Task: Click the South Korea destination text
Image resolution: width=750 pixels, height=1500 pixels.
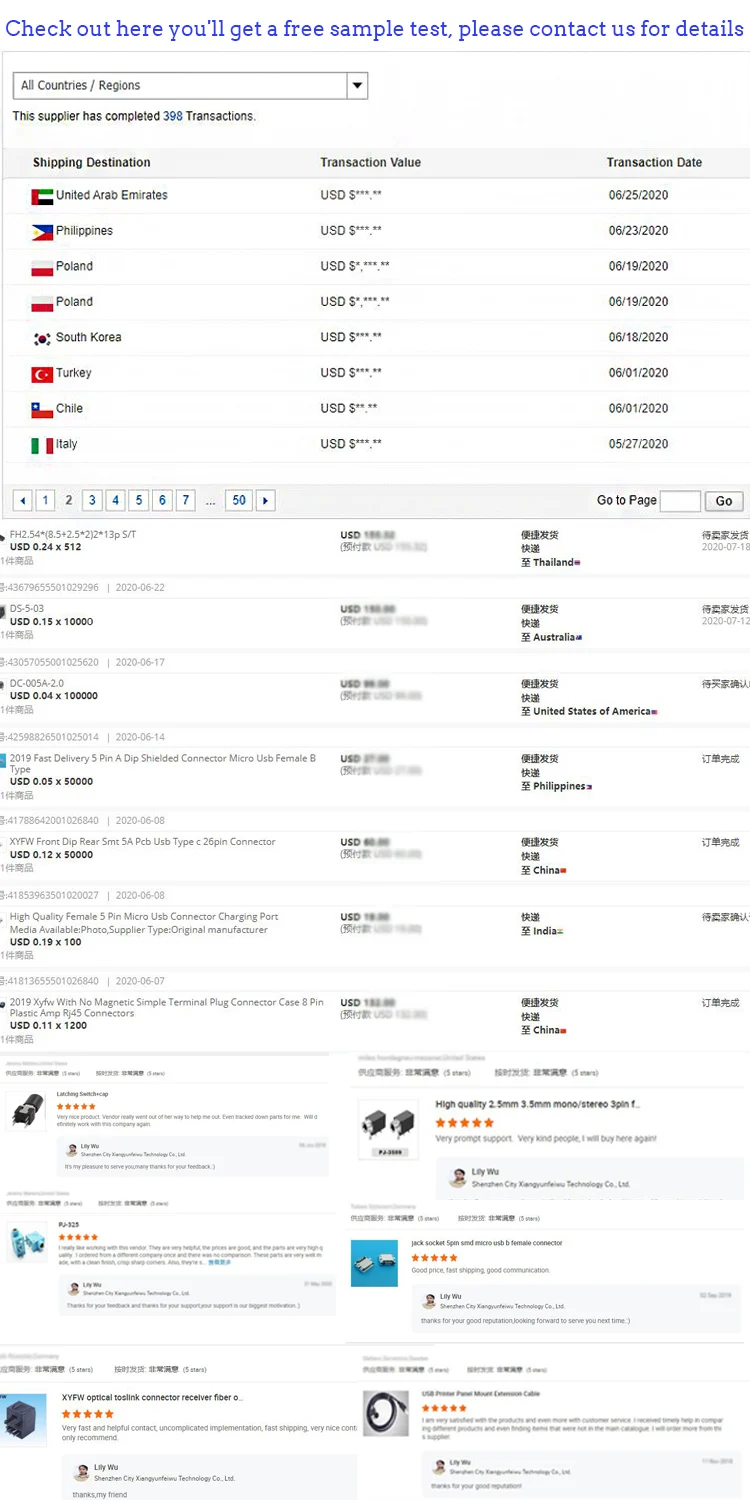Action: click(89, 337)
